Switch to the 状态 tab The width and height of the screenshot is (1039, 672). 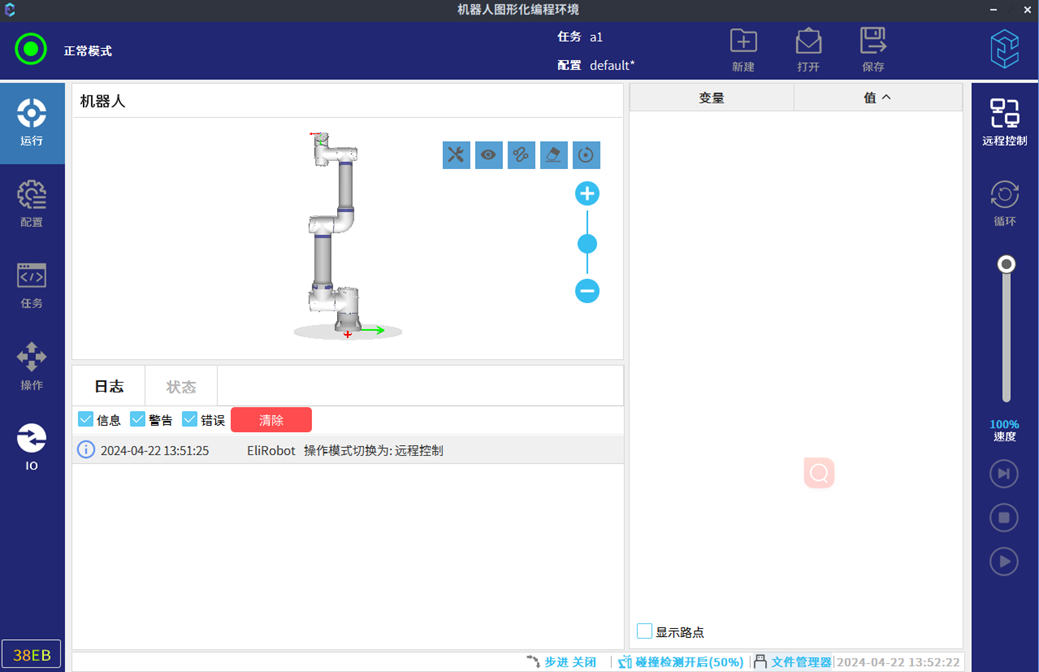(x=181, y=386)
